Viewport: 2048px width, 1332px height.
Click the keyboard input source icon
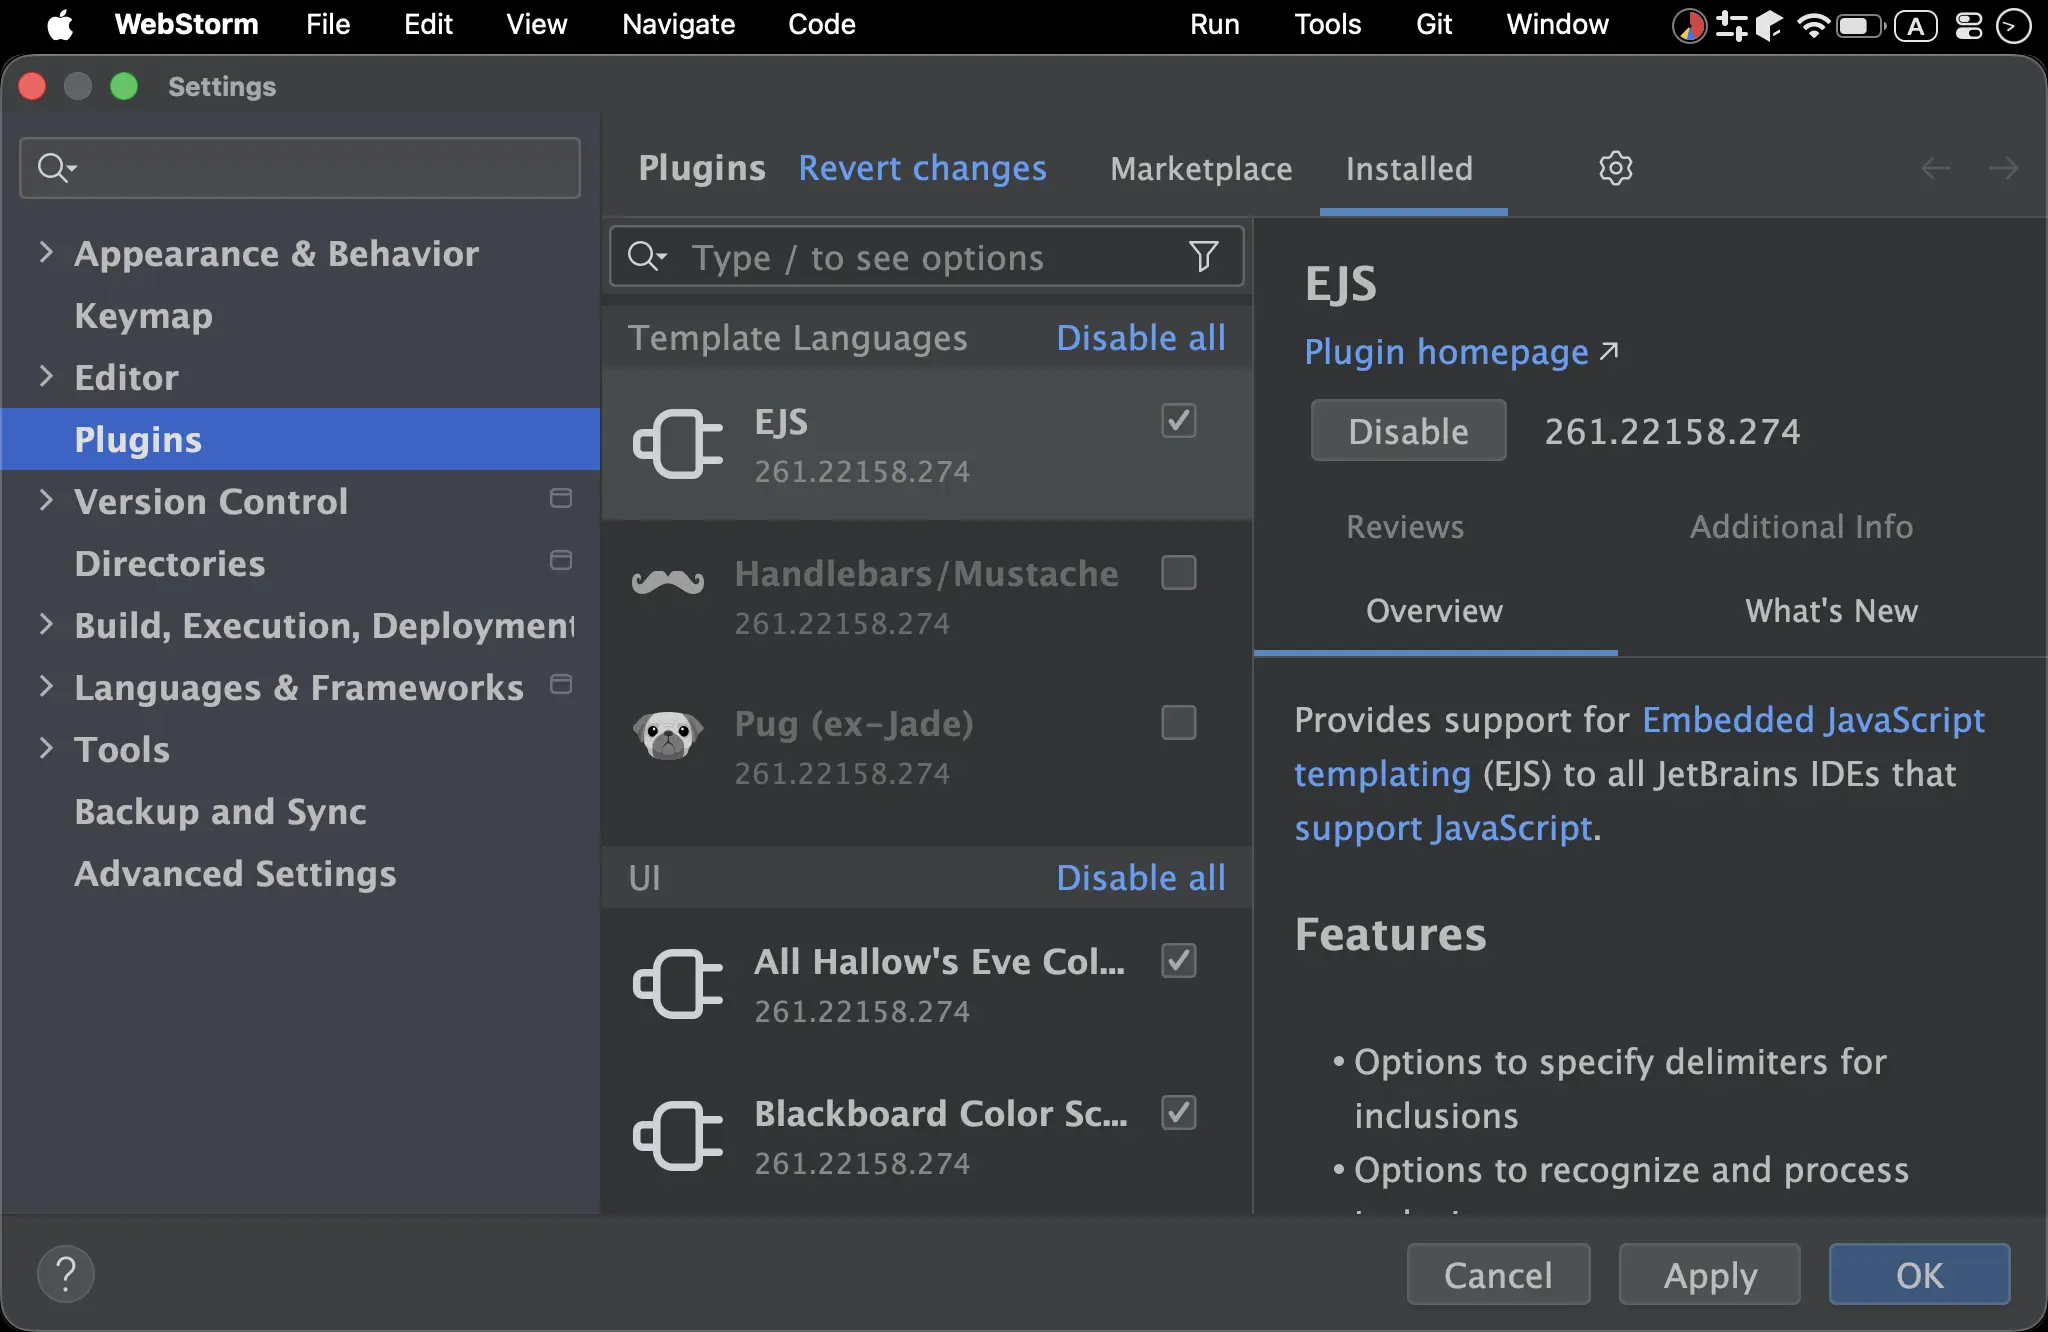1915,25
